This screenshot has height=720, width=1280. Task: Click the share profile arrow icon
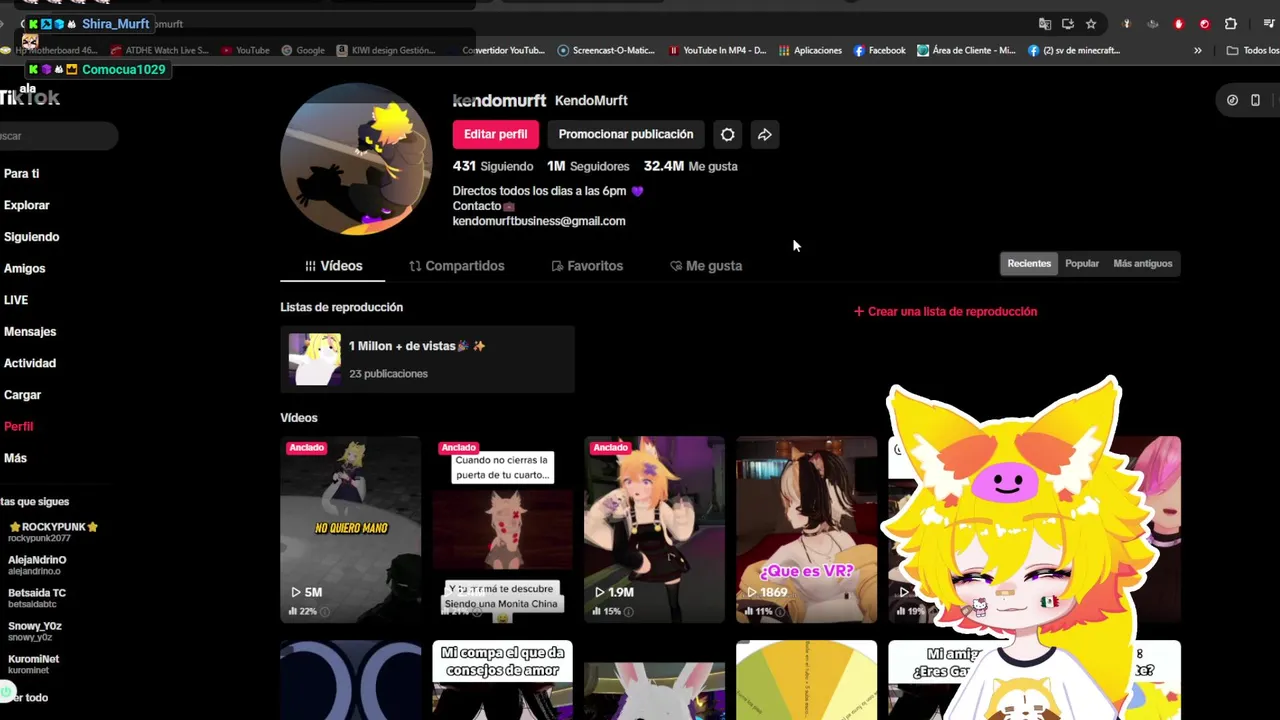point(765,134)
